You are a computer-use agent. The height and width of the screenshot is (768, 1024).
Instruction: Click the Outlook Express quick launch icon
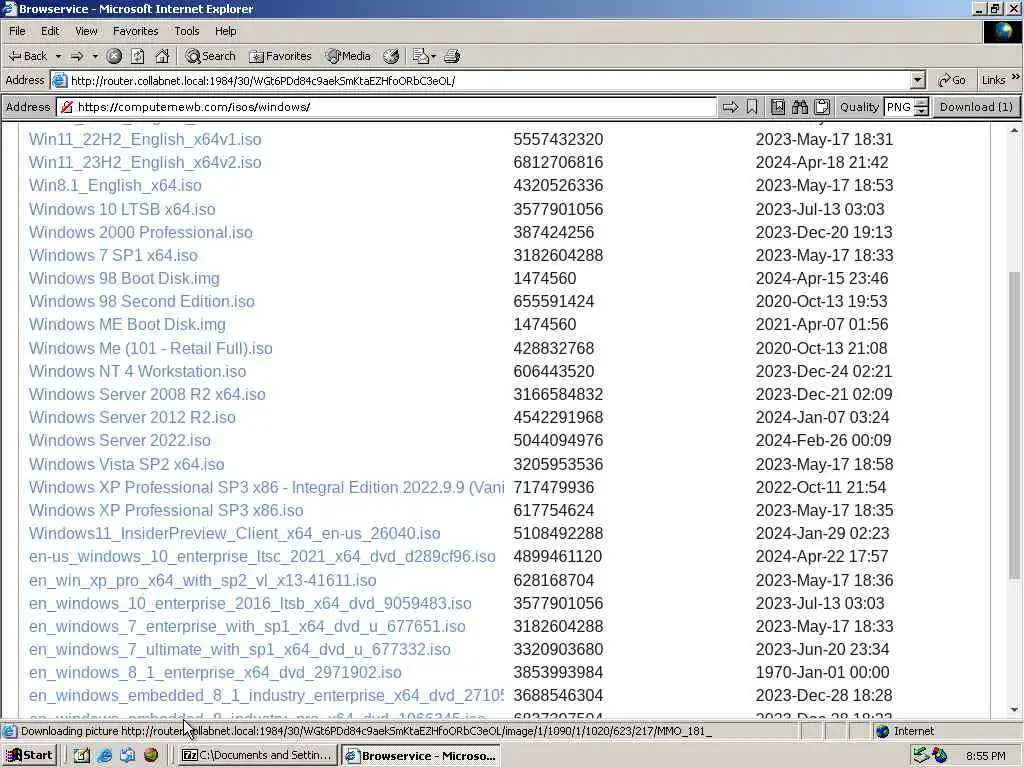coord(127,756)
